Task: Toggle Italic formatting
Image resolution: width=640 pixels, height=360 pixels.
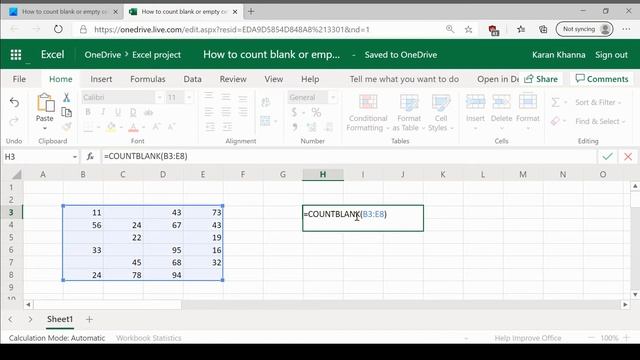Action: 103,112
